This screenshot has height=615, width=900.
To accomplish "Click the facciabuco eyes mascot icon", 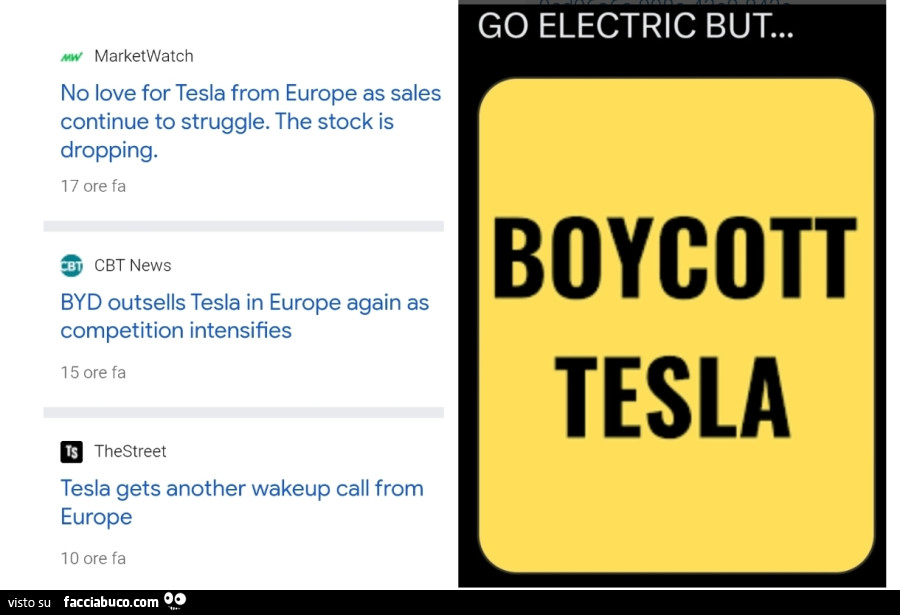I will click(175, 600).
